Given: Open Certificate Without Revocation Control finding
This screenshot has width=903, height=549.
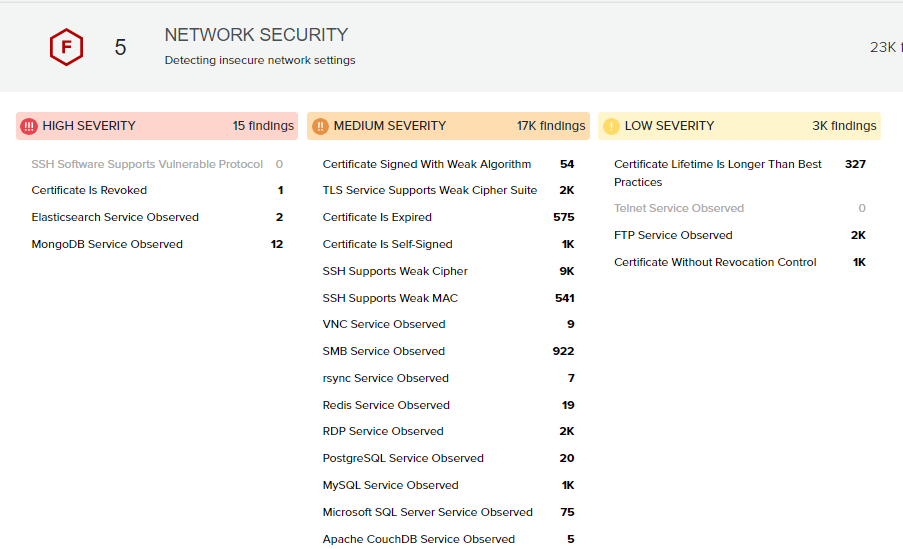Looking at the screenshot, I should (715, 262).
